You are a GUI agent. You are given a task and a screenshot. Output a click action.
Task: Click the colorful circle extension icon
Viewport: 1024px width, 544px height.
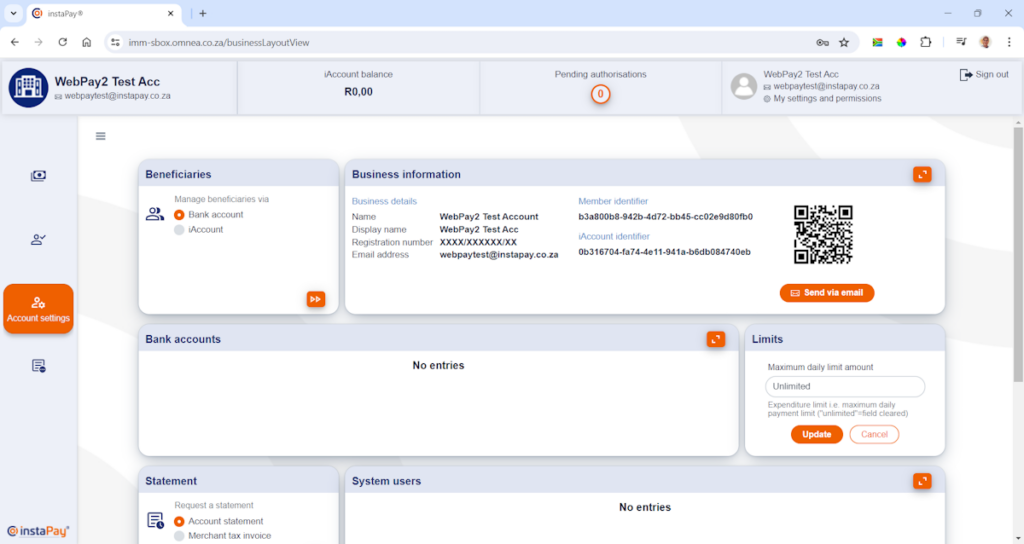tap(901, 42)
